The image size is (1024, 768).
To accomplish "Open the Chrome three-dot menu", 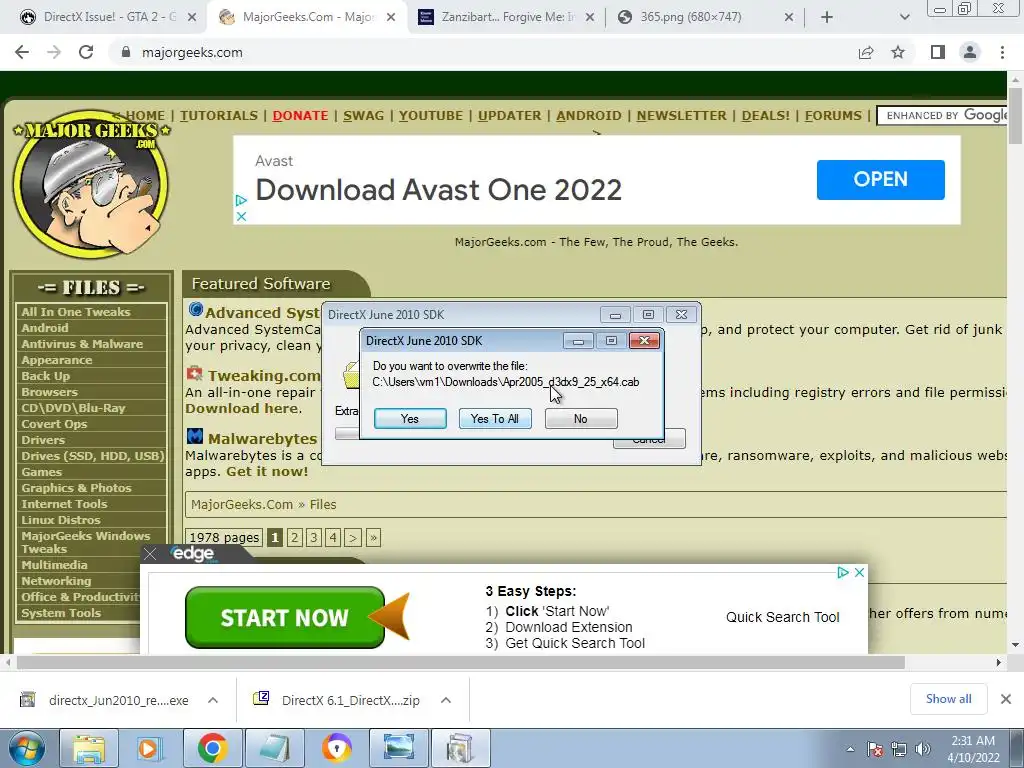I will 1002,52.
